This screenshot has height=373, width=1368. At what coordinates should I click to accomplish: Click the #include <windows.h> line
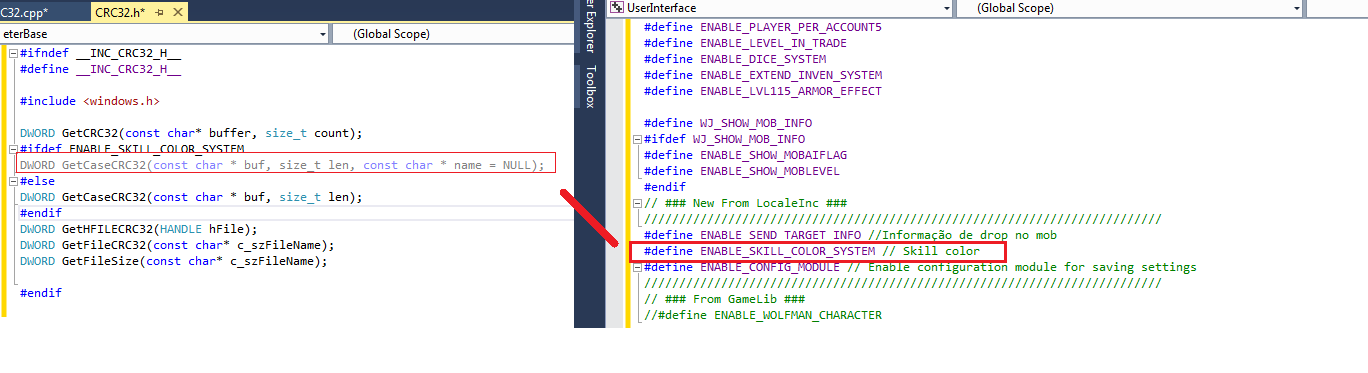point(89,101)
